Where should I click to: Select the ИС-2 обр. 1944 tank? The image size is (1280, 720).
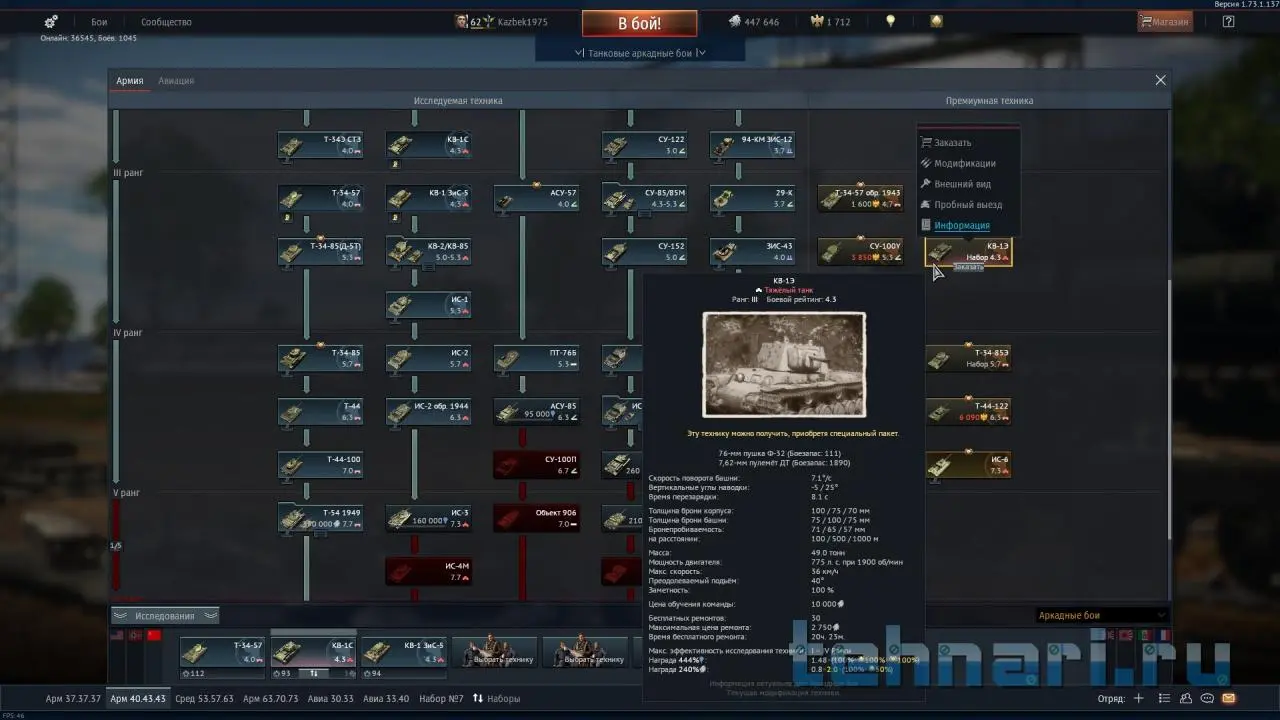[x=428, y=411]
